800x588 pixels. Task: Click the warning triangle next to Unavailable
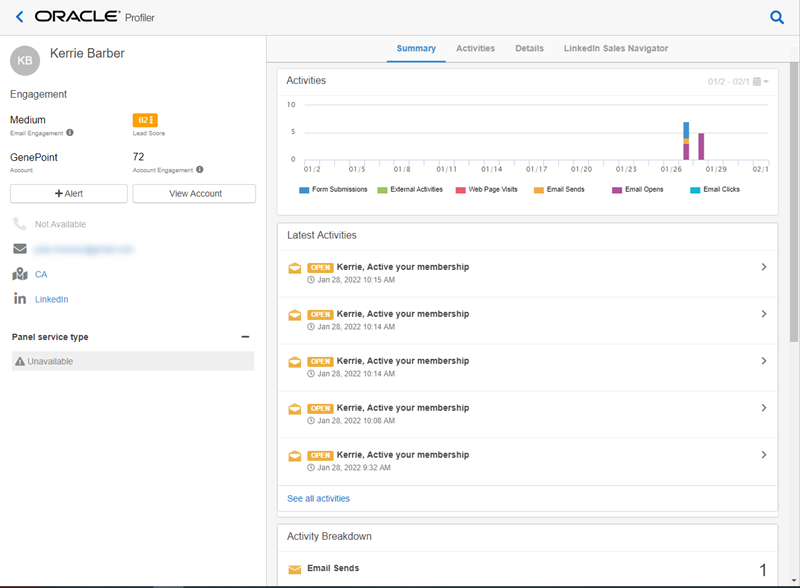[20, 361]
